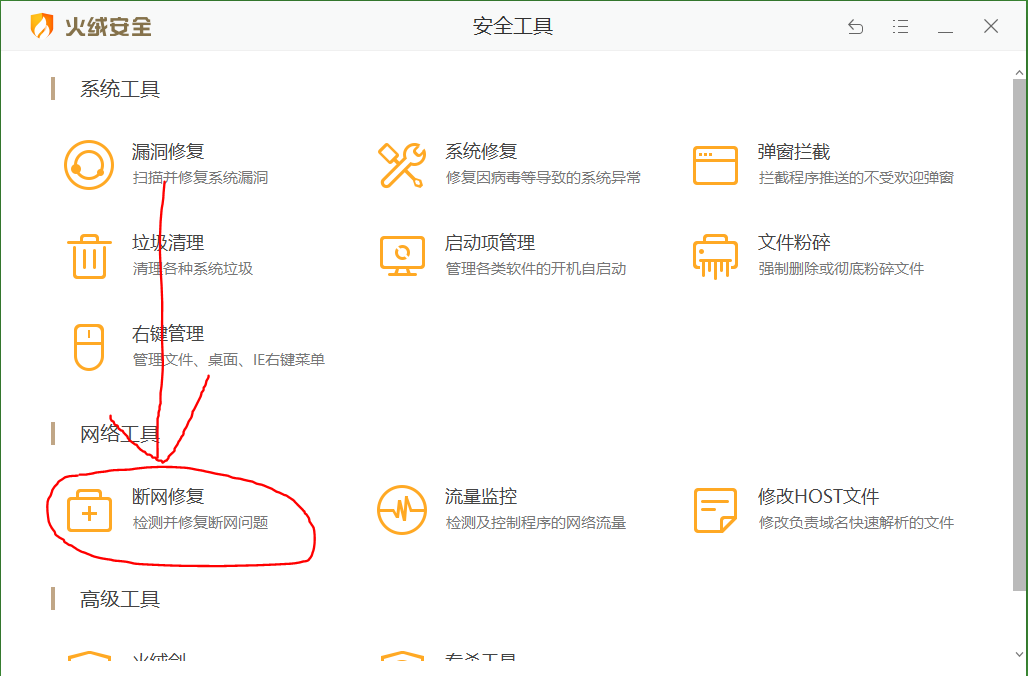Close the 安全工具 window

click(x=991, y=26)
